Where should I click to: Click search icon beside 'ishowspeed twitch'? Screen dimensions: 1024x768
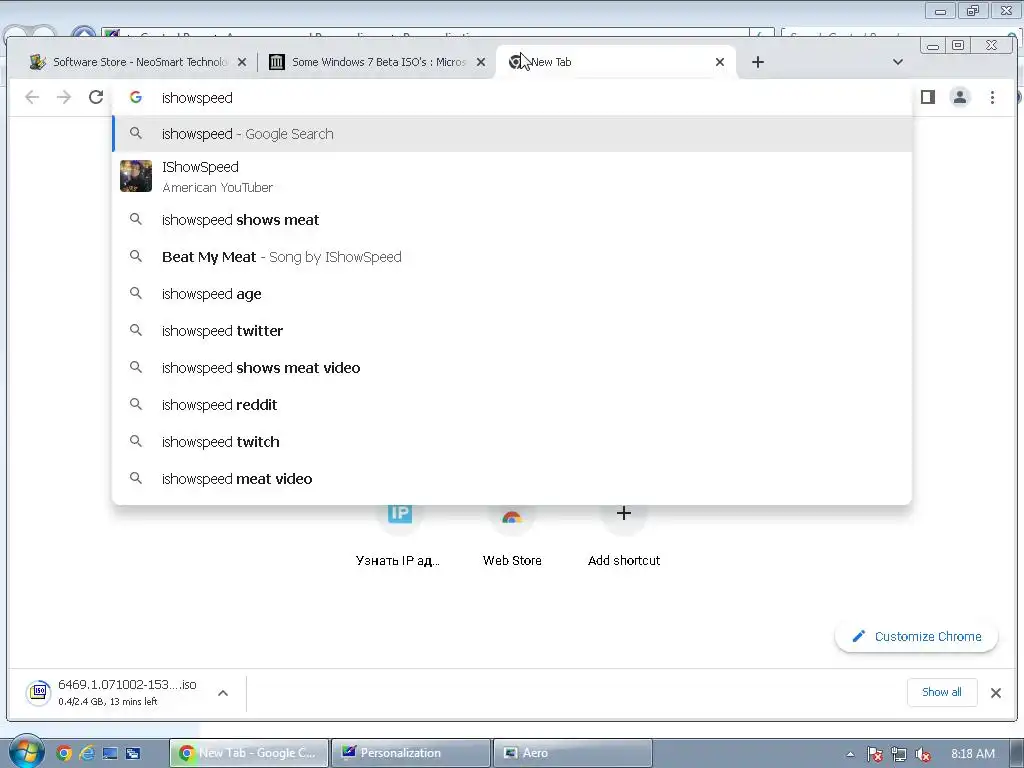(136, 441)
